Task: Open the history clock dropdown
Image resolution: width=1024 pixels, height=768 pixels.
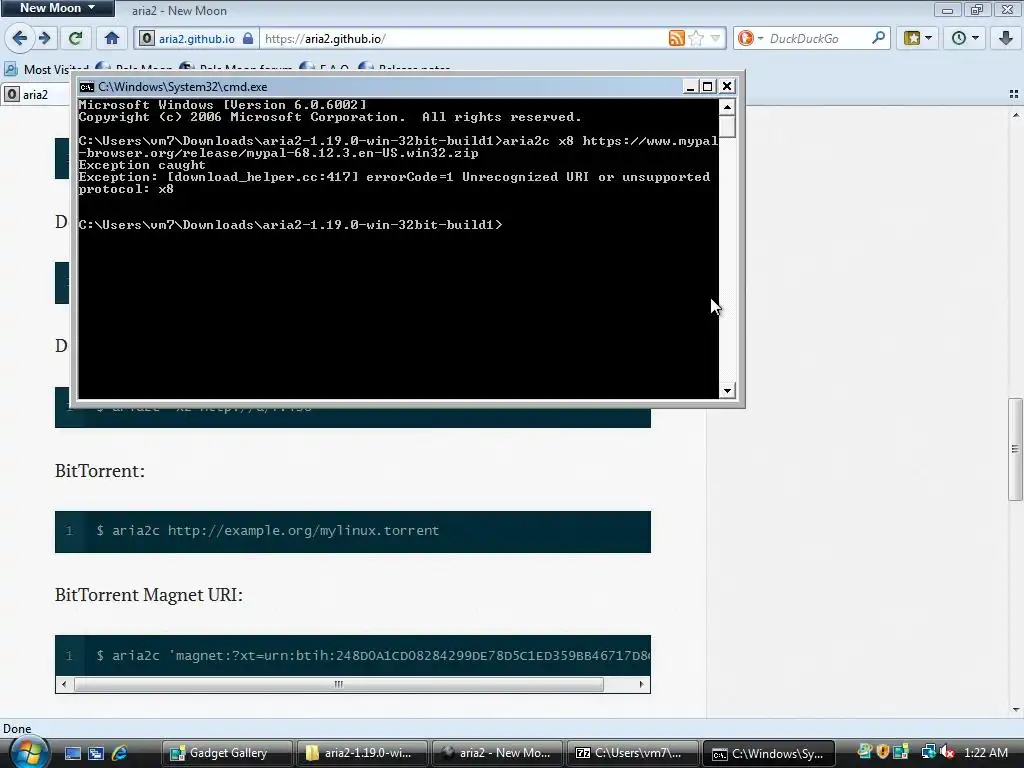Action: [965, 38]
